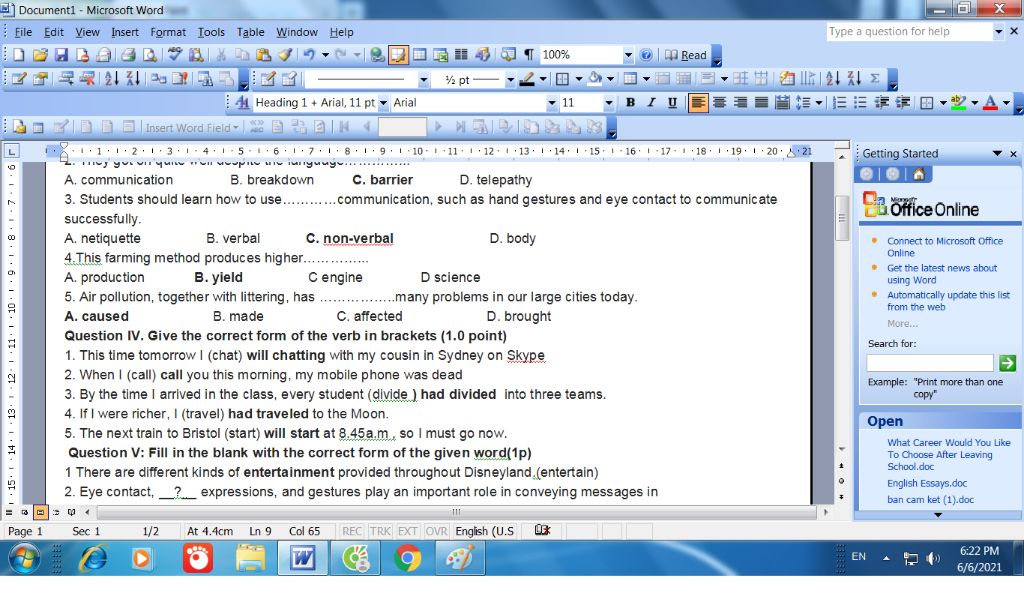Viewport: 1024px width, 614px height.
Task: Open Styles and Formatting pane icon
Action: (242, 103)
